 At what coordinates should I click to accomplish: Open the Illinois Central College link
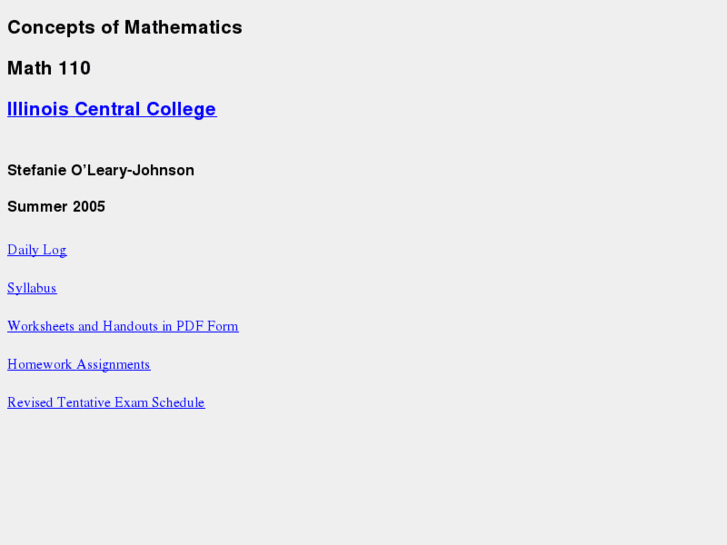click(x=111, y=109)
